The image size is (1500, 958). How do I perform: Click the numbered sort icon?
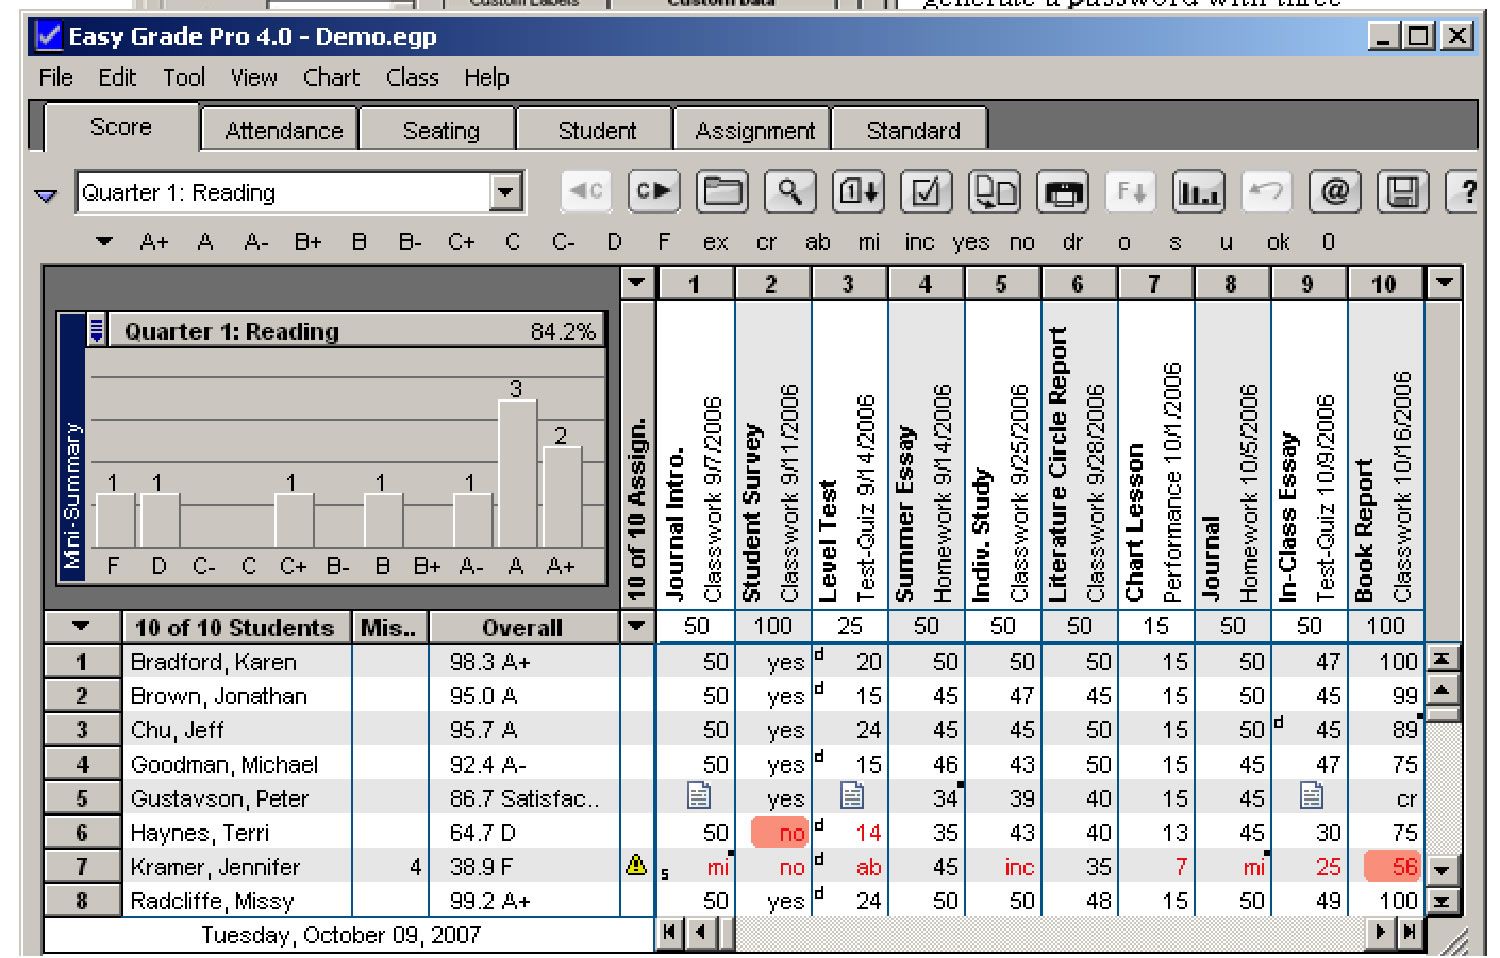858,193
